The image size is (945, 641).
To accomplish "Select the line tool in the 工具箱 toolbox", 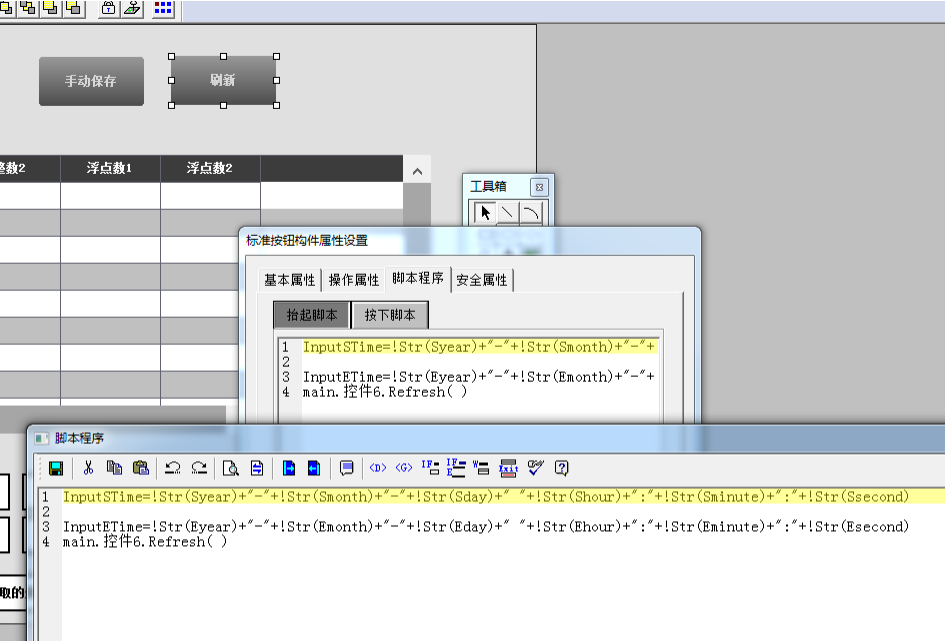I will (x=507, y=213).
